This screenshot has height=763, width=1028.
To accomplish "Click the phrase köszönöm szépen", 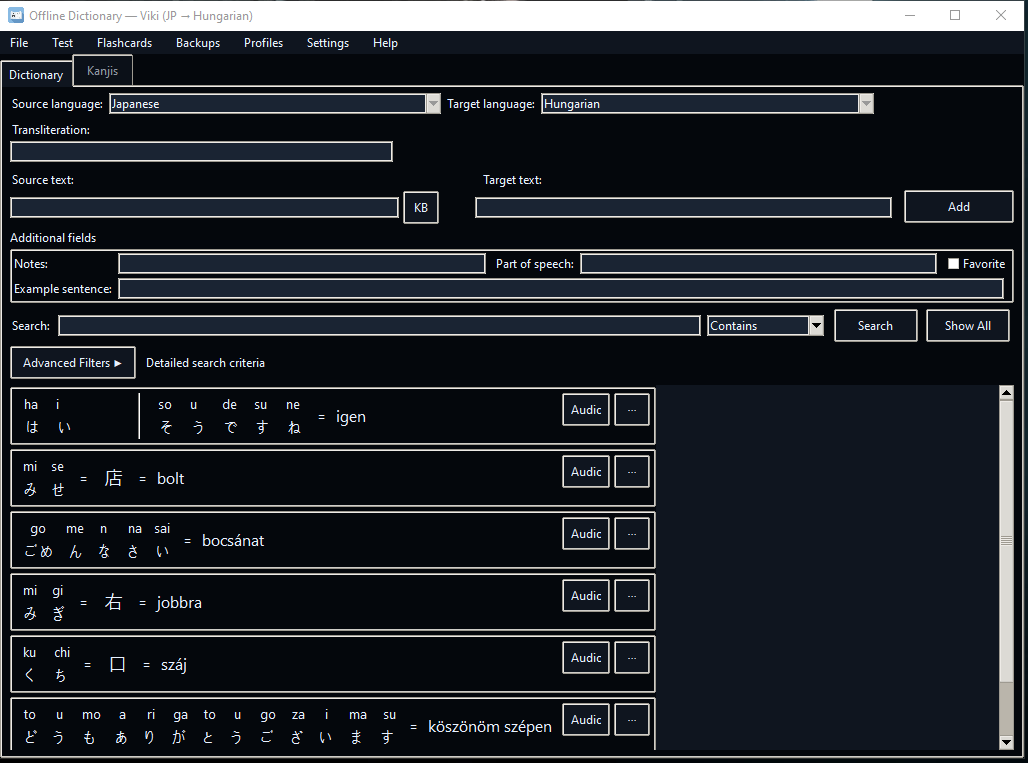I will pyautogui.click(x=490, y=727).
